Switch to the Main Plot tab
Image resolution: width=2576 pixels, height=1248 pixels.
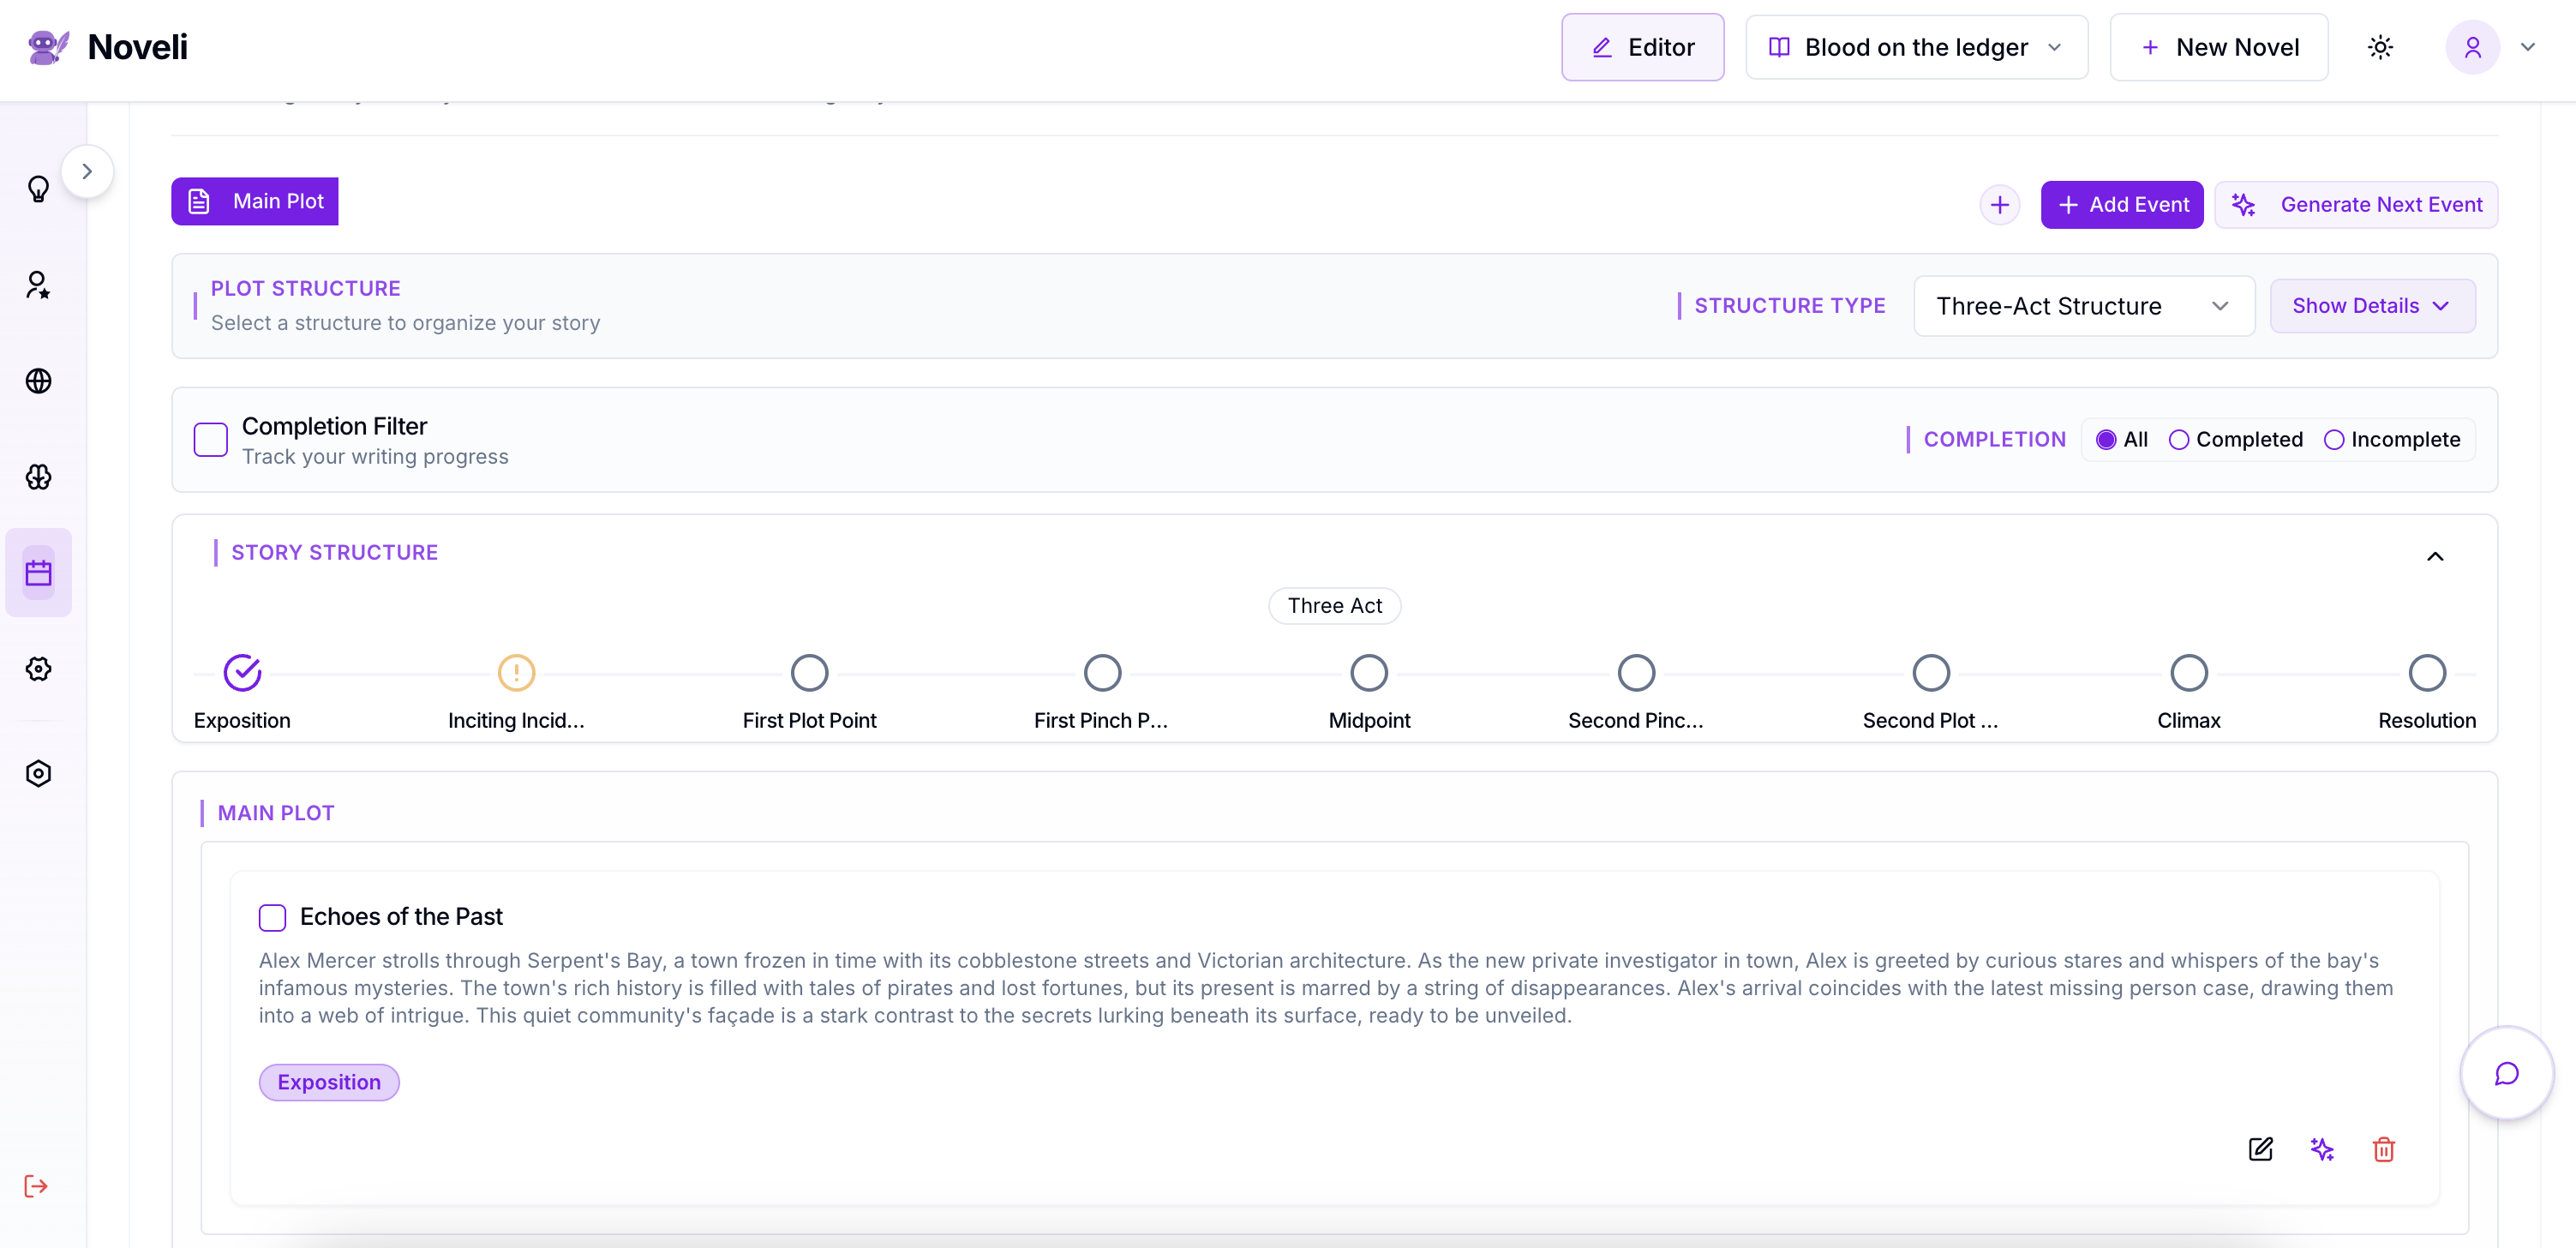(255, 201)
